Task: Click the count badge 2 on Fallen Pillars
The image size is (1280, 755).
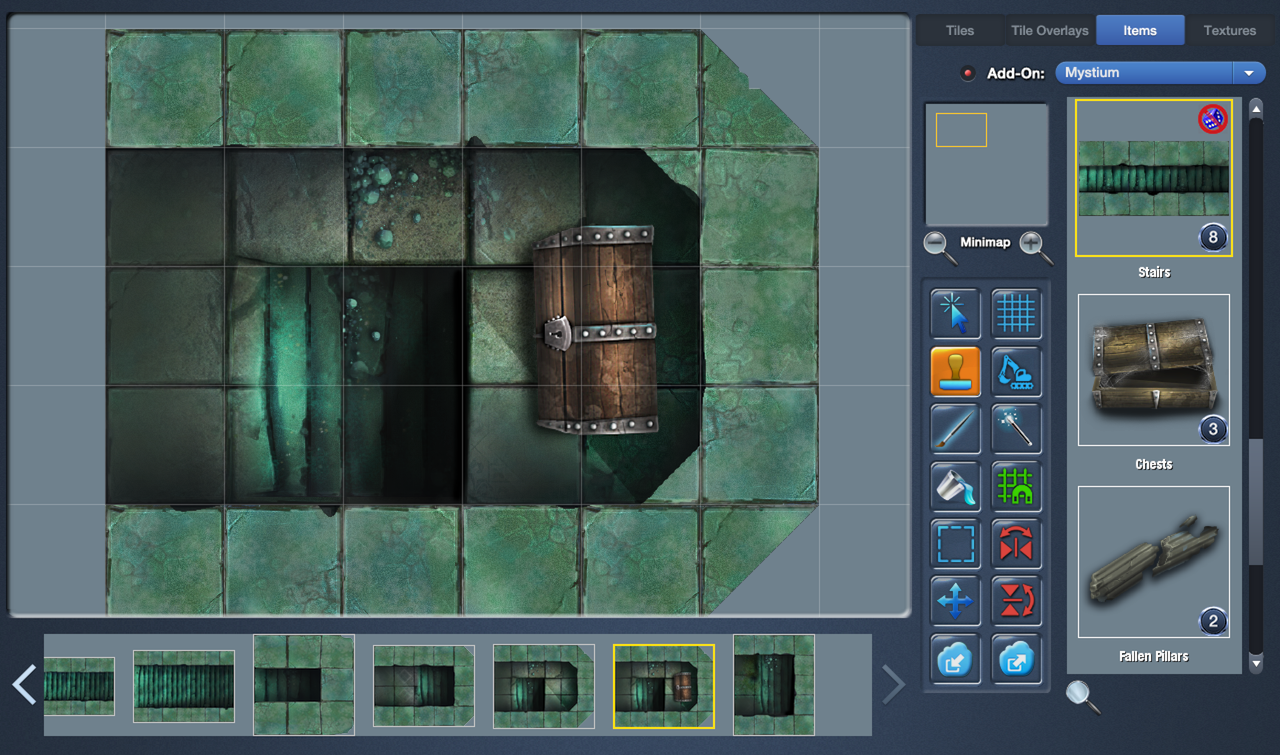Action: pos(1213,622)
